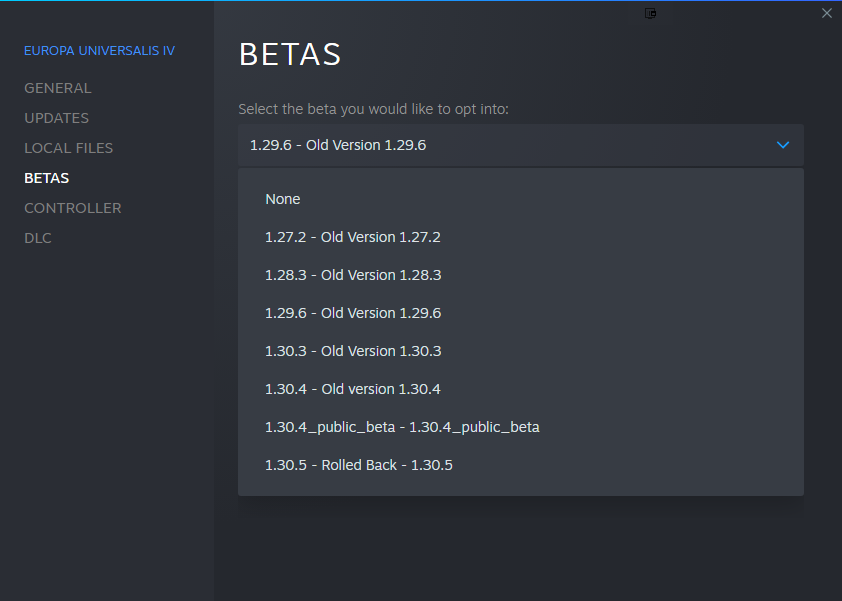
Task: Click the blue dropdown chevron arrow
Action: 783,145
